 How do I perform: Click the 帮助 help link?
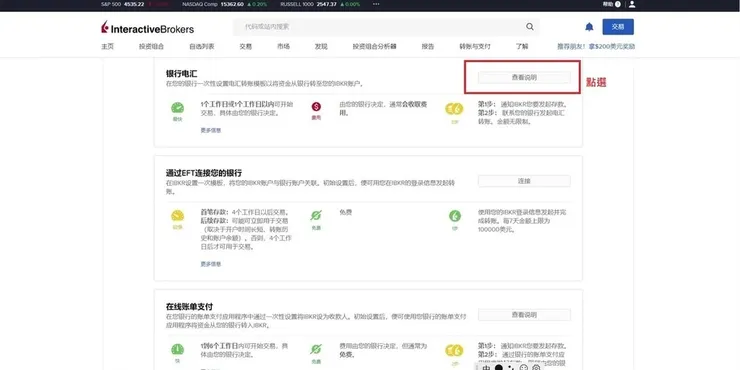(608, 4)
